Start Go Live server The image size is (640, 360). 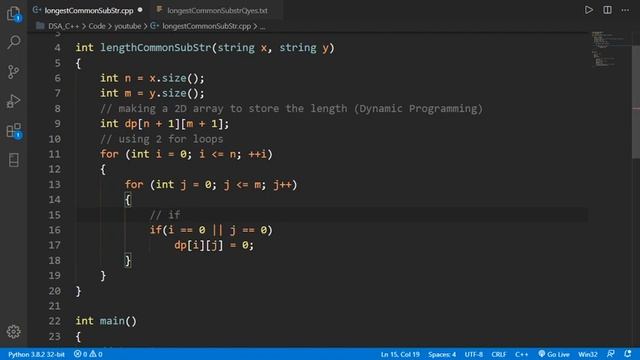pos(554,354)
